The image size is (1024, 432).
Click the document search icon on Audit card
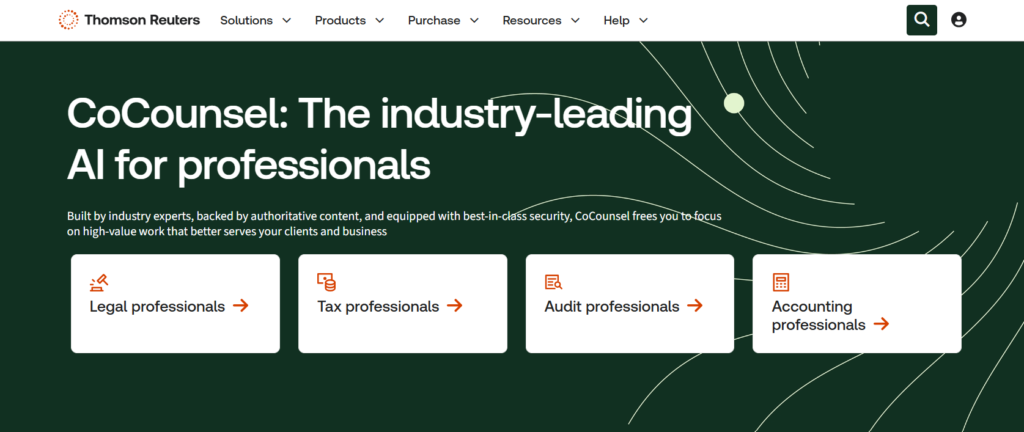553,283
